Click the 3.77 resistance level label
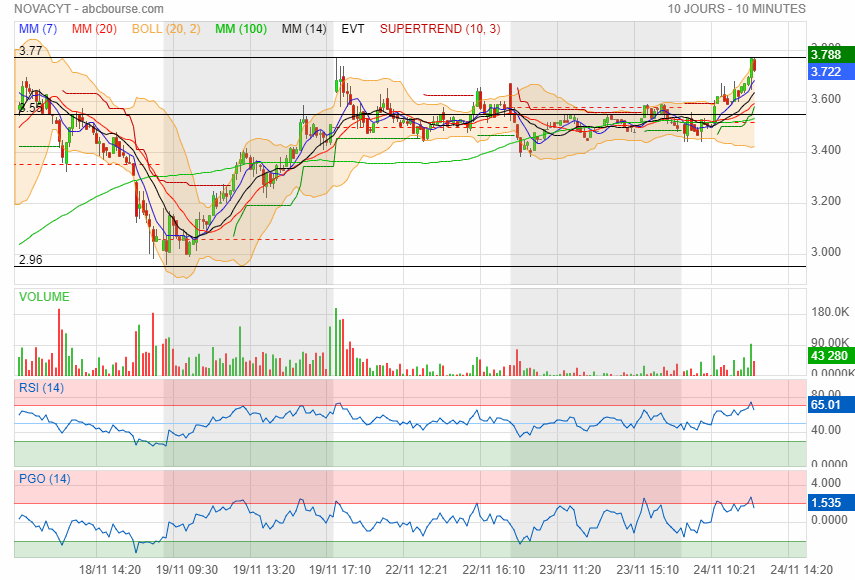Viewport: 855px width, 580px height. click(x=31, y=51)
